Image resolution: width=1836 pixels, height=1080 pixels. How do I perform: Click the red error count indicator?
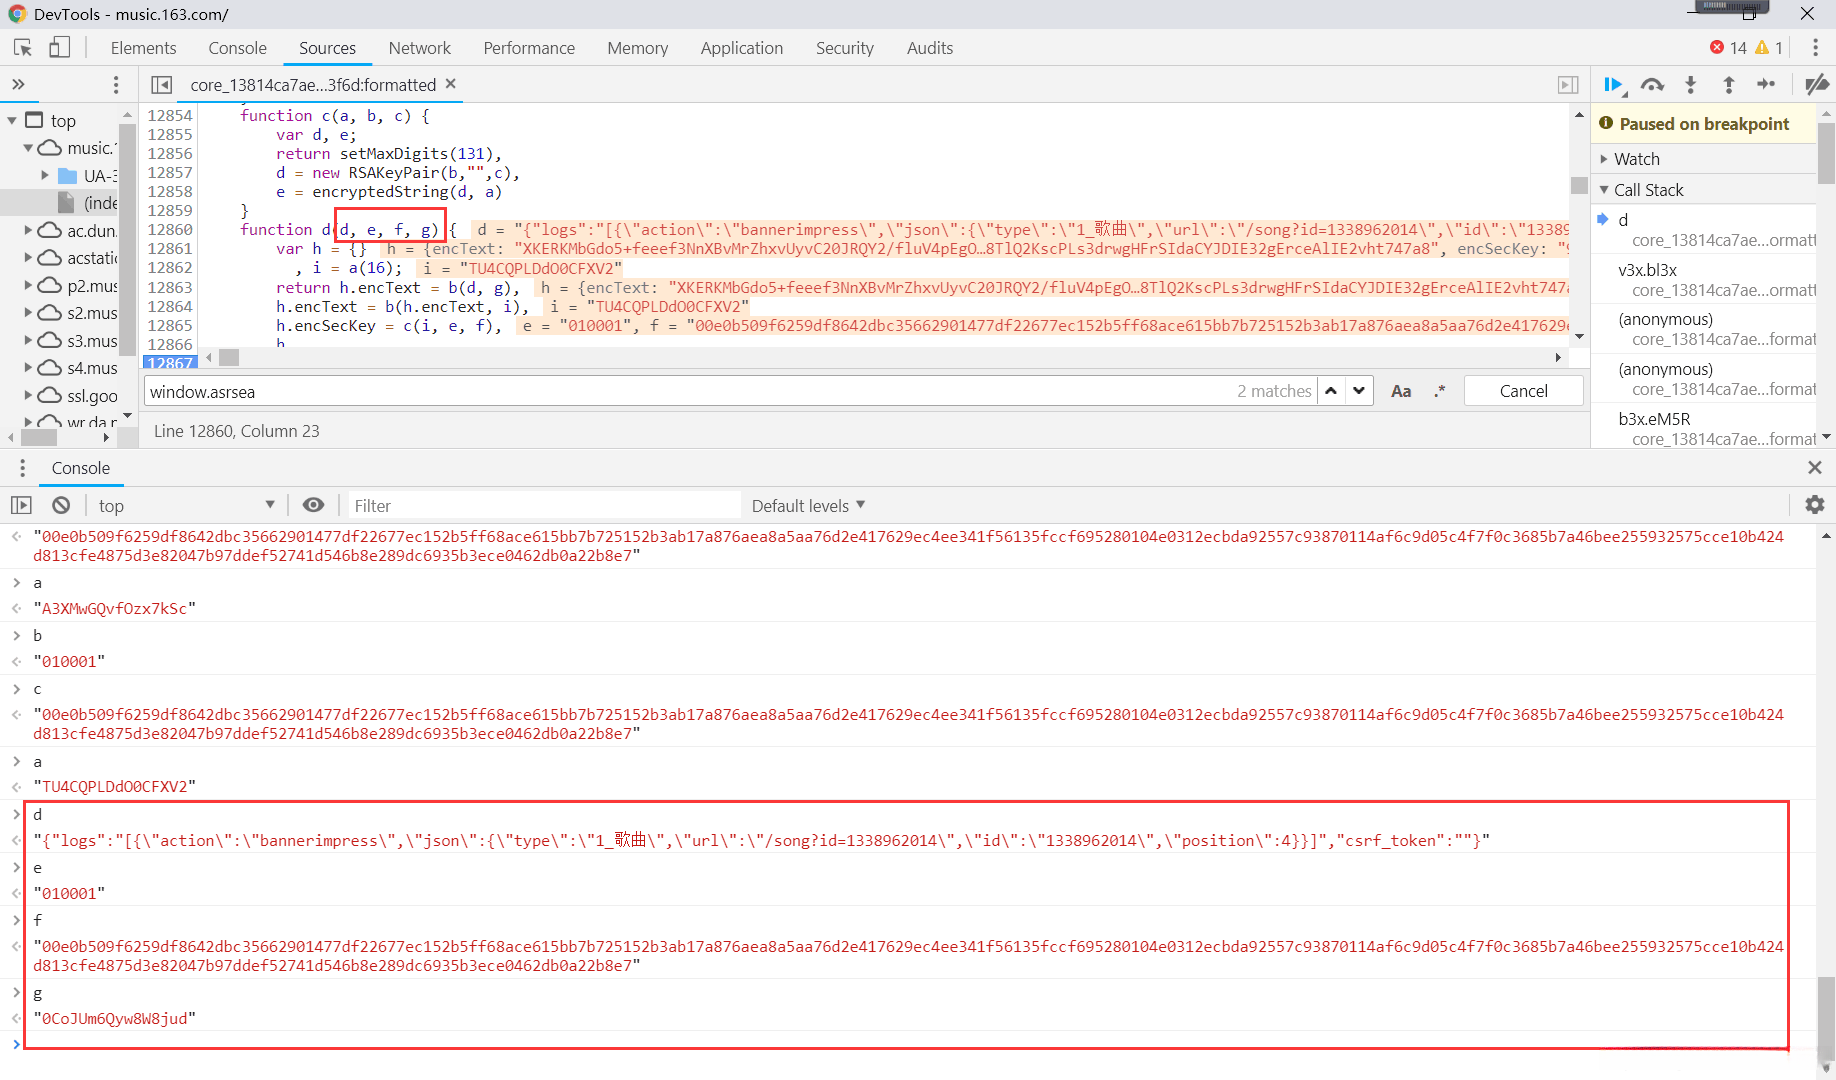1728,48
